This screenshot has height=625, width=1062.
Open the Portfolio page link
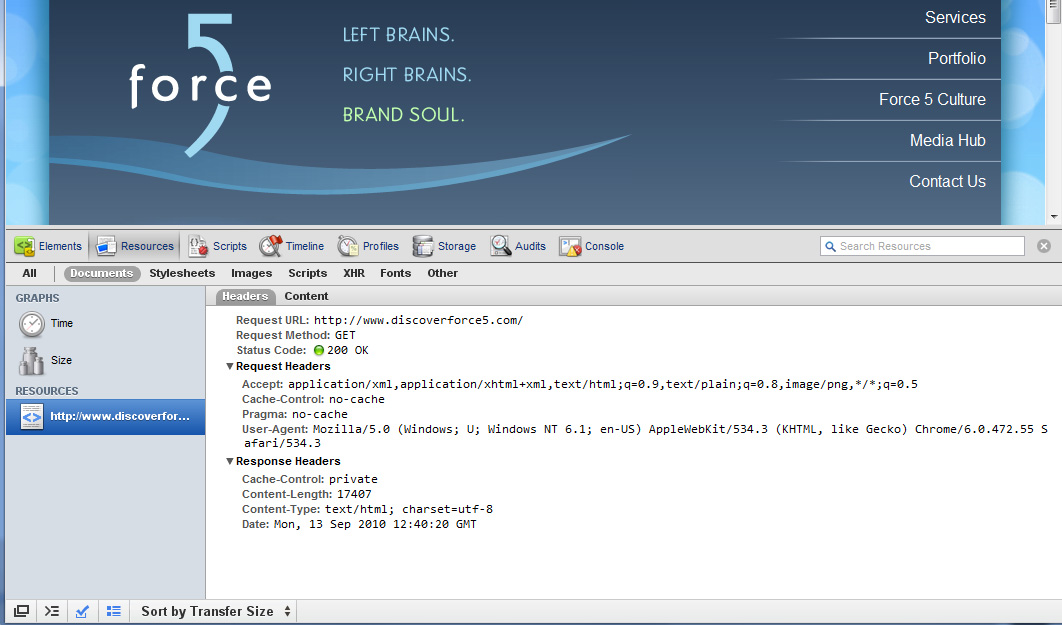click(956, 58)
